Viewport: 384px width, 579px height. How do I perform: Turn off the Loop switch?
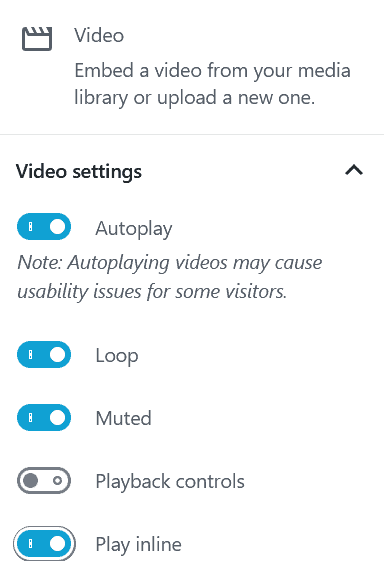(44, 355)
